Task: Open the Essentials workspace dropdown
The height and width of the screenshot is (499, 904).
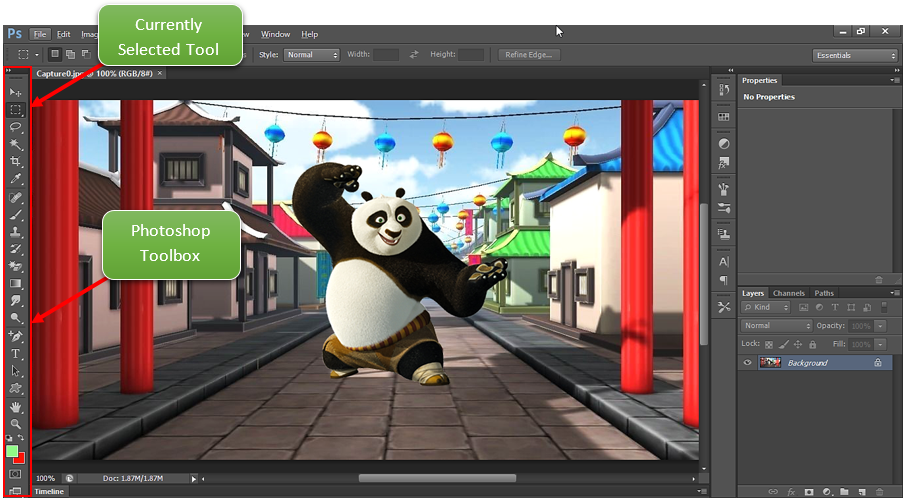Action: click(855, 55)
